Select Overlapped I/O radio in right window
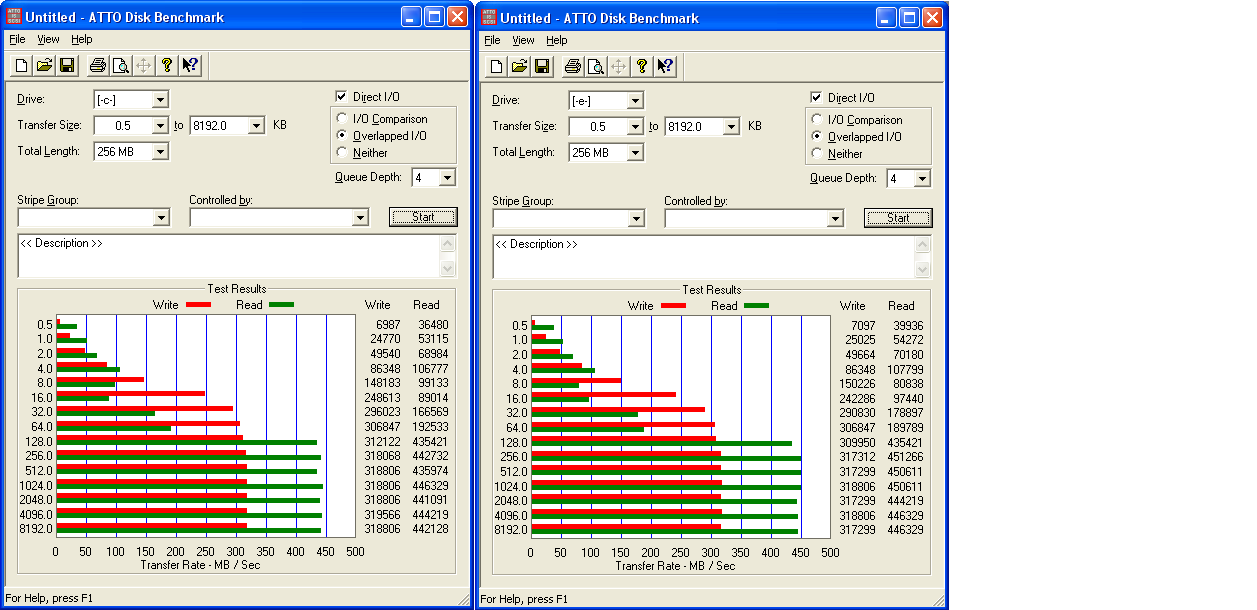 coord(818,137)
